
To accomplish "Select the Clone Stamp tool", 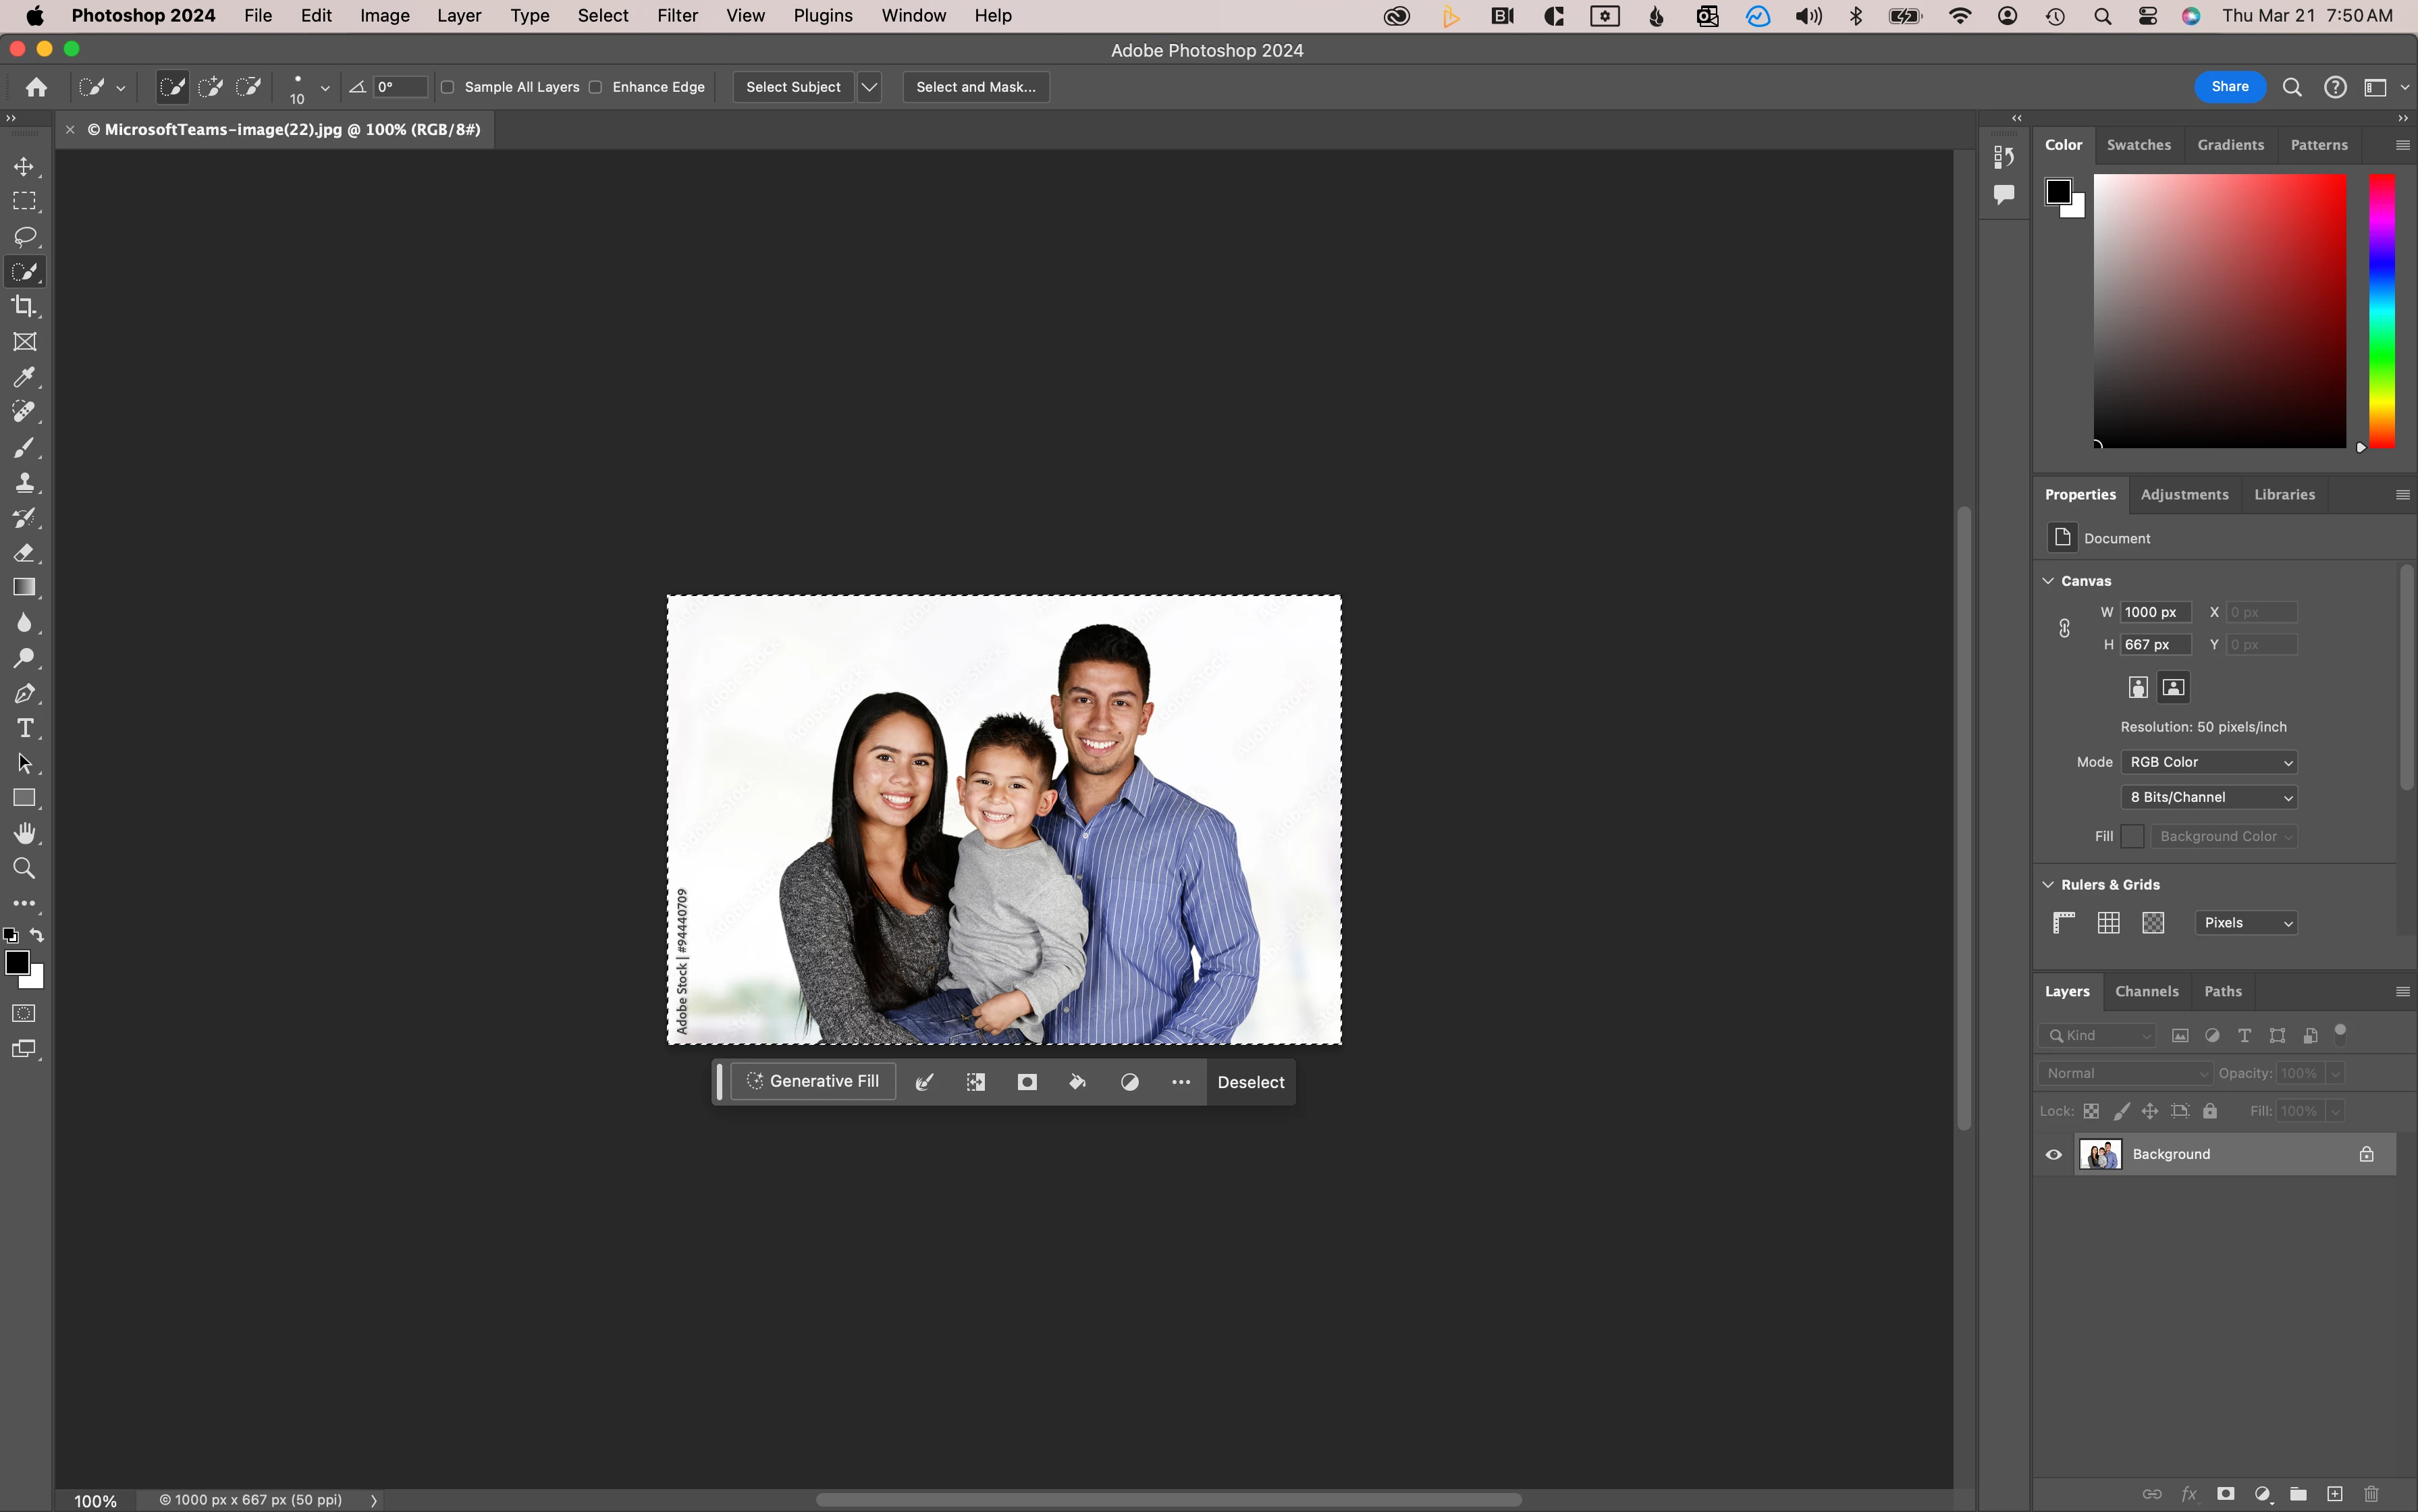I will [x=24, y=483].
